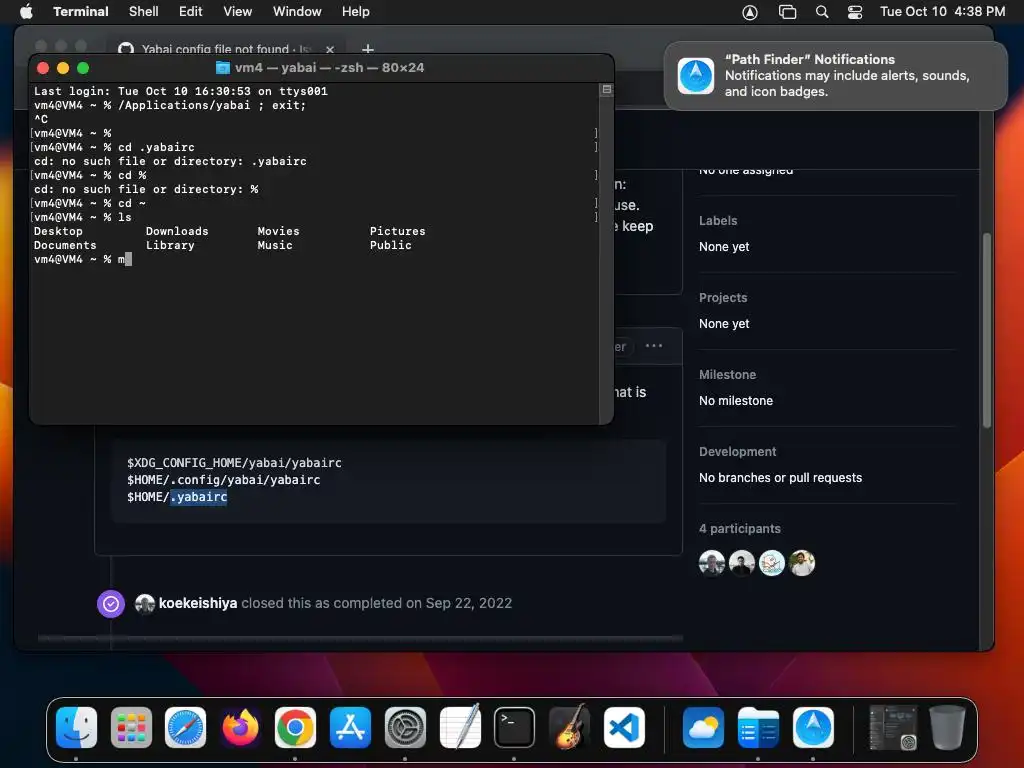Click the $HOME/.config/yabai/yabairc line

pyautogui.click(x=223, y=480)
